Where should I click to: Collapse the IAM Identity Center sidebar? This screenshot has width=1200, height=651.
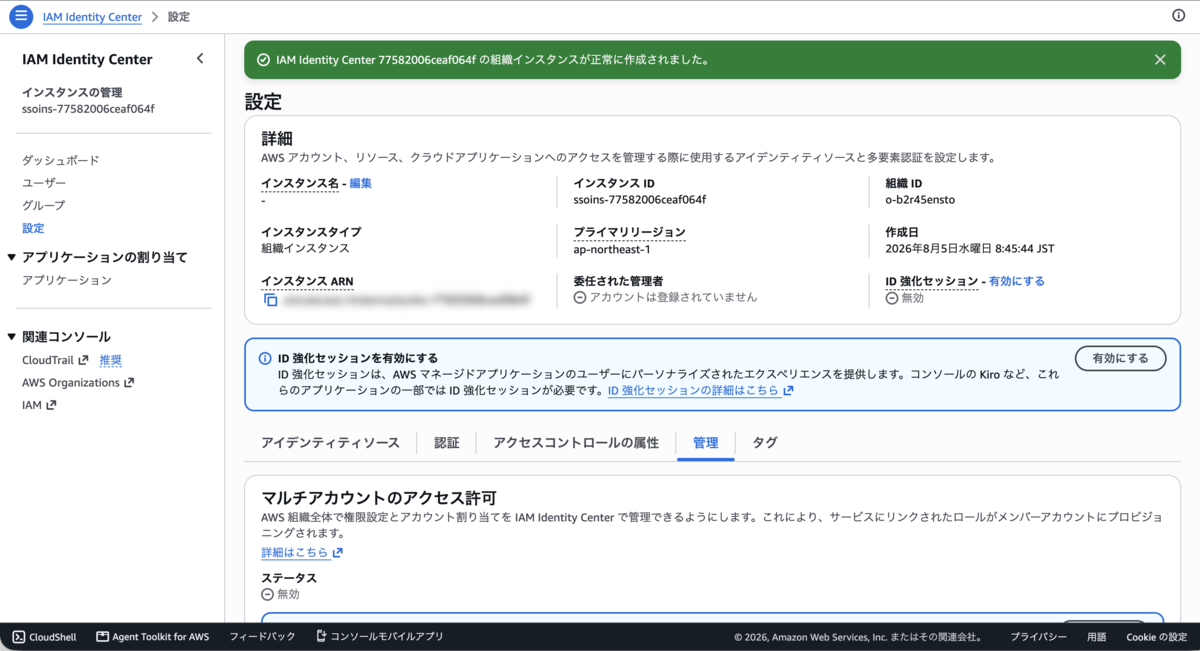point(200,59)
